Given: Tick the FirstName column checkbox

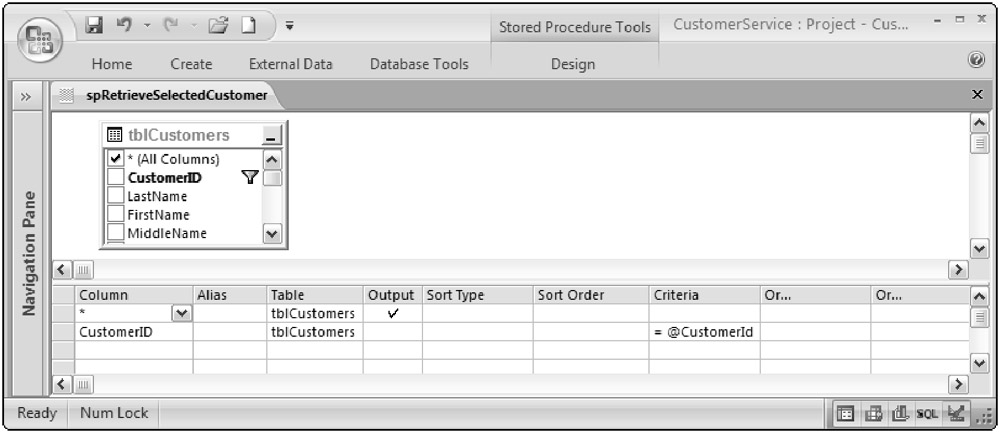Looking at the screenshot, I should coord(116,215).
